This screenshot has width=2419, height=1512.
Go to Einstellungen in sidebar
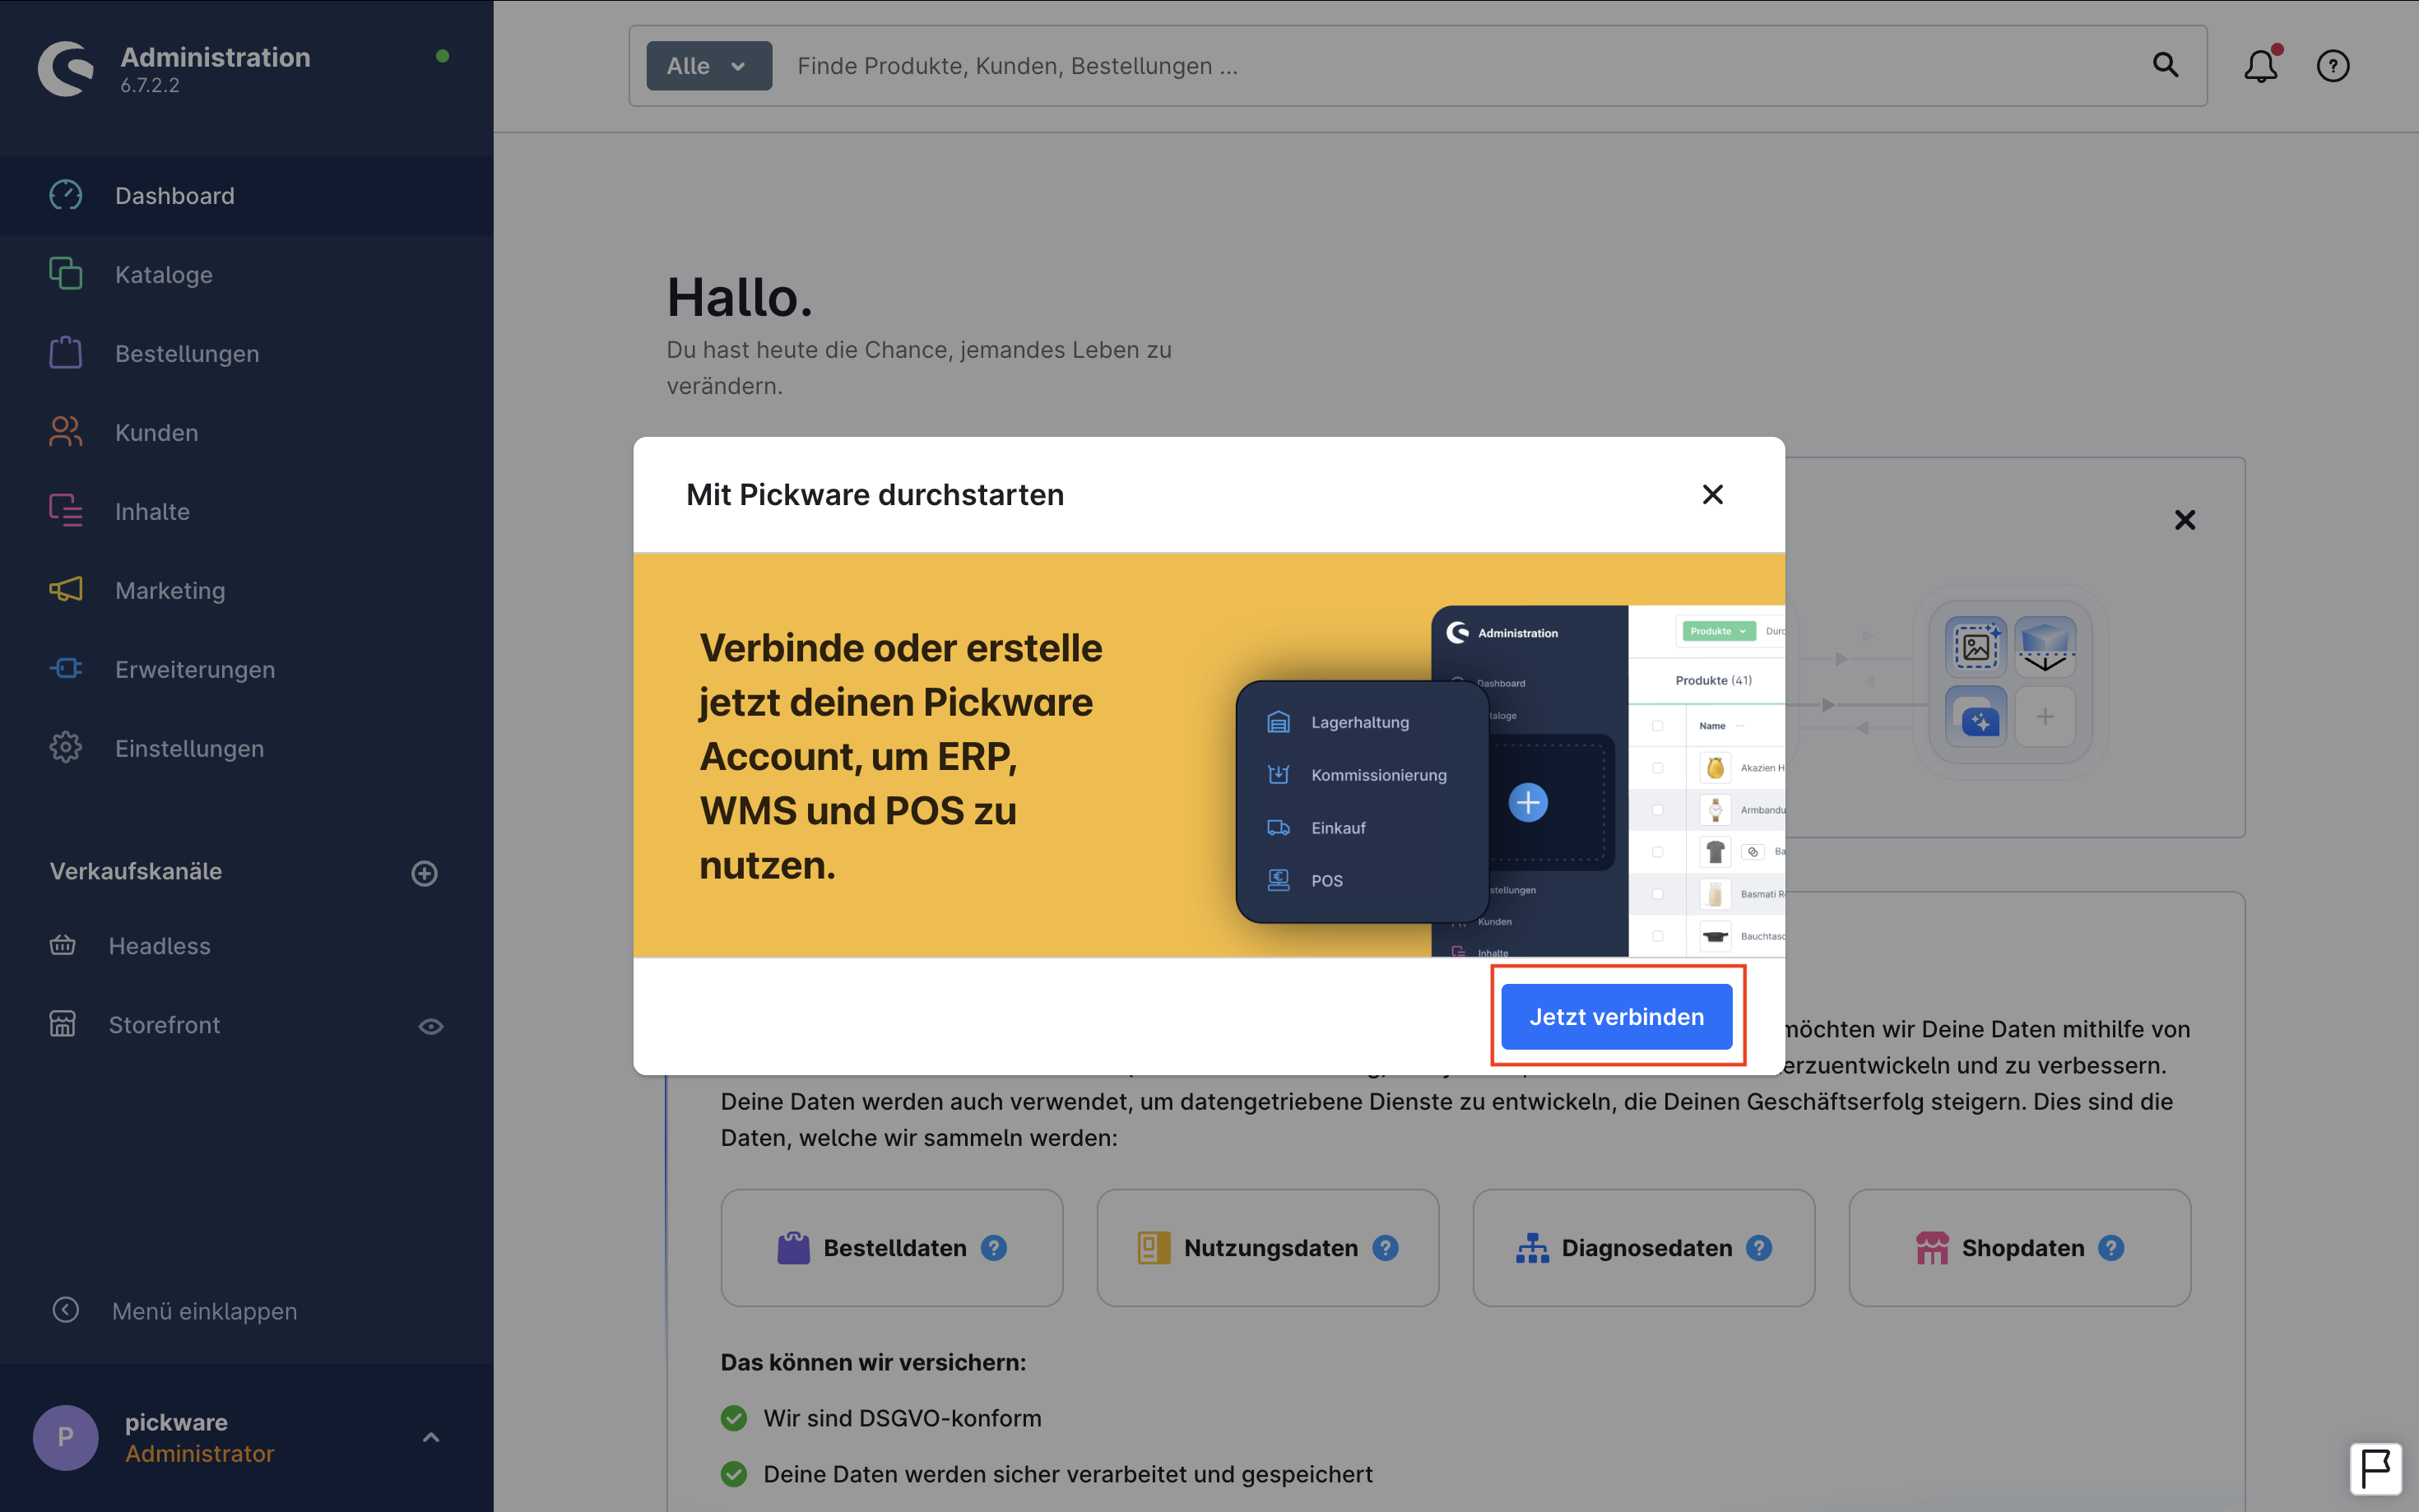[189, 749]
